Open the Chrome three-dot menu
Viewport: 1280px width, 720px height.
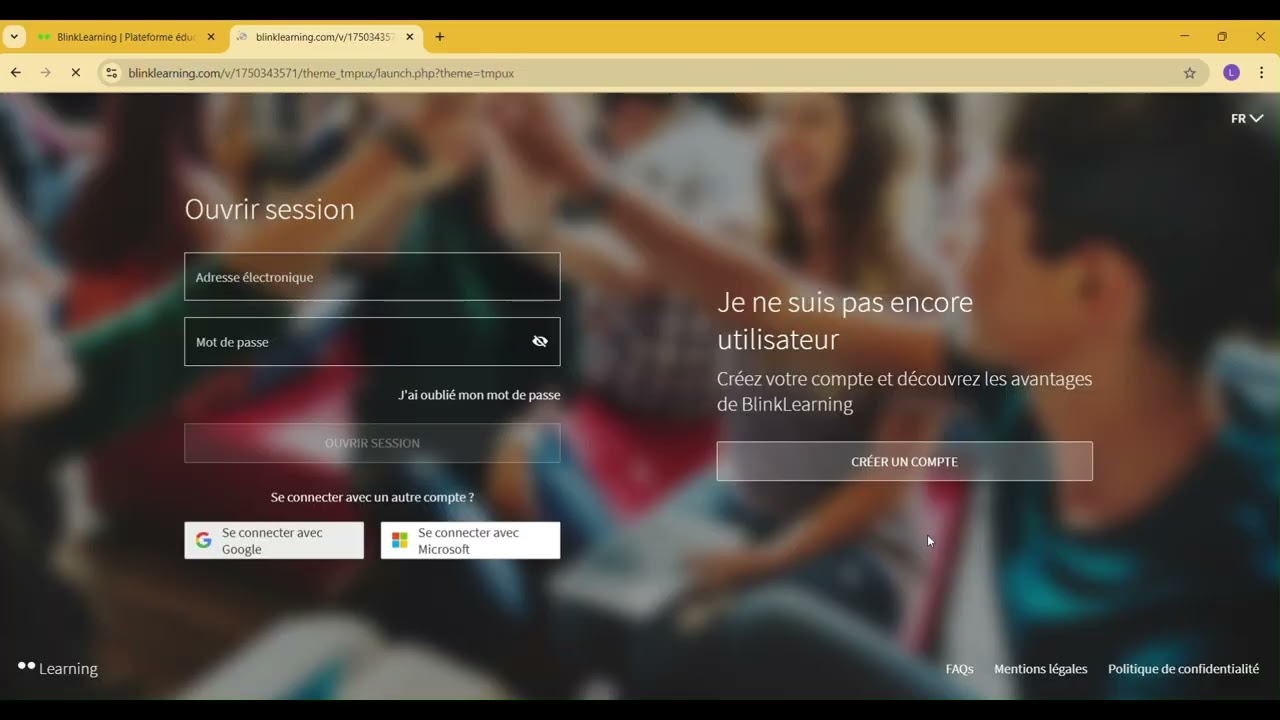pyautogui.click(x=1261, y=73)
